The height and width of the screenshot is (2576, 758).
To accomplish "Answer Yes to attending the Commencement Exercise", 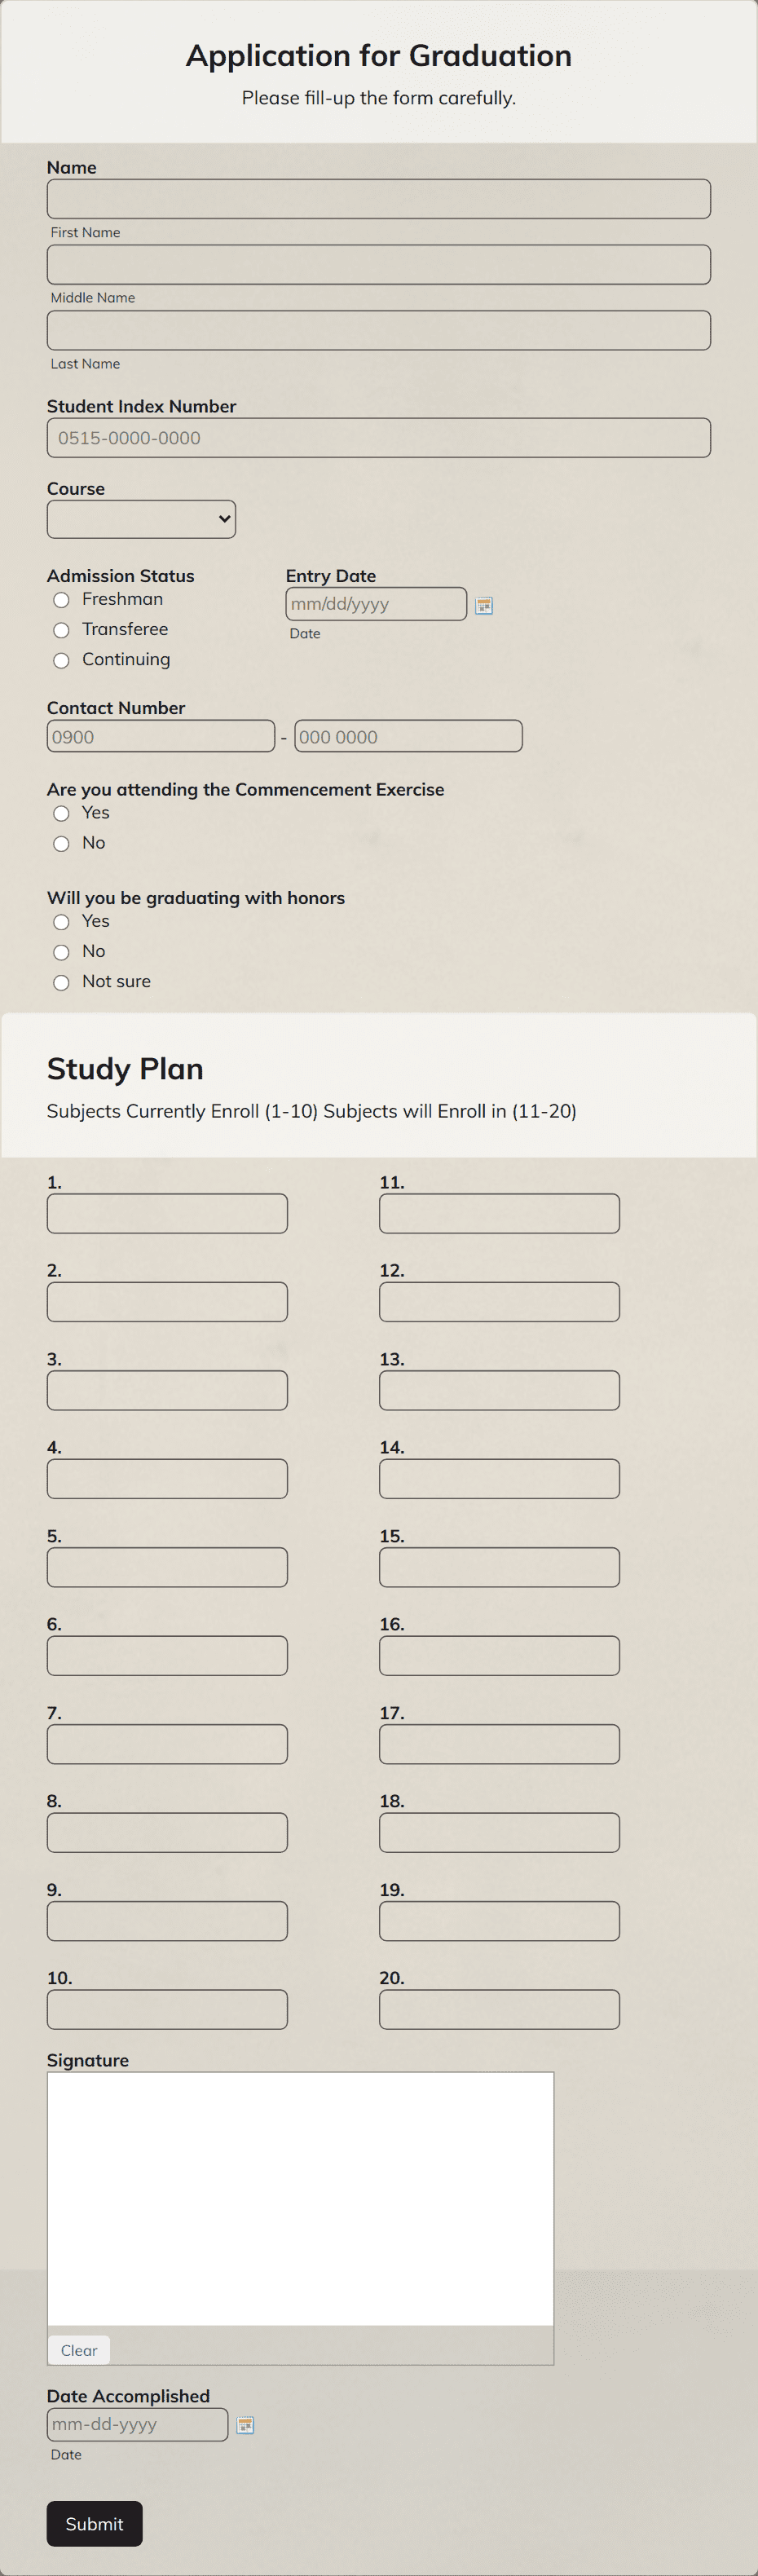I will click(x=61, y=813).
